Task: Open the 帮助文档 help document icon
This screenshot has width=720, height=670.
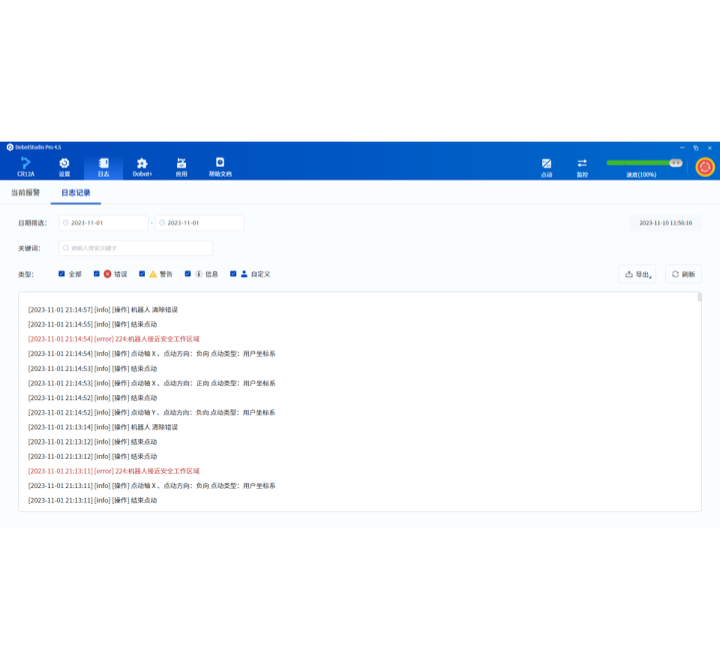Action: [x=220, y=166]
